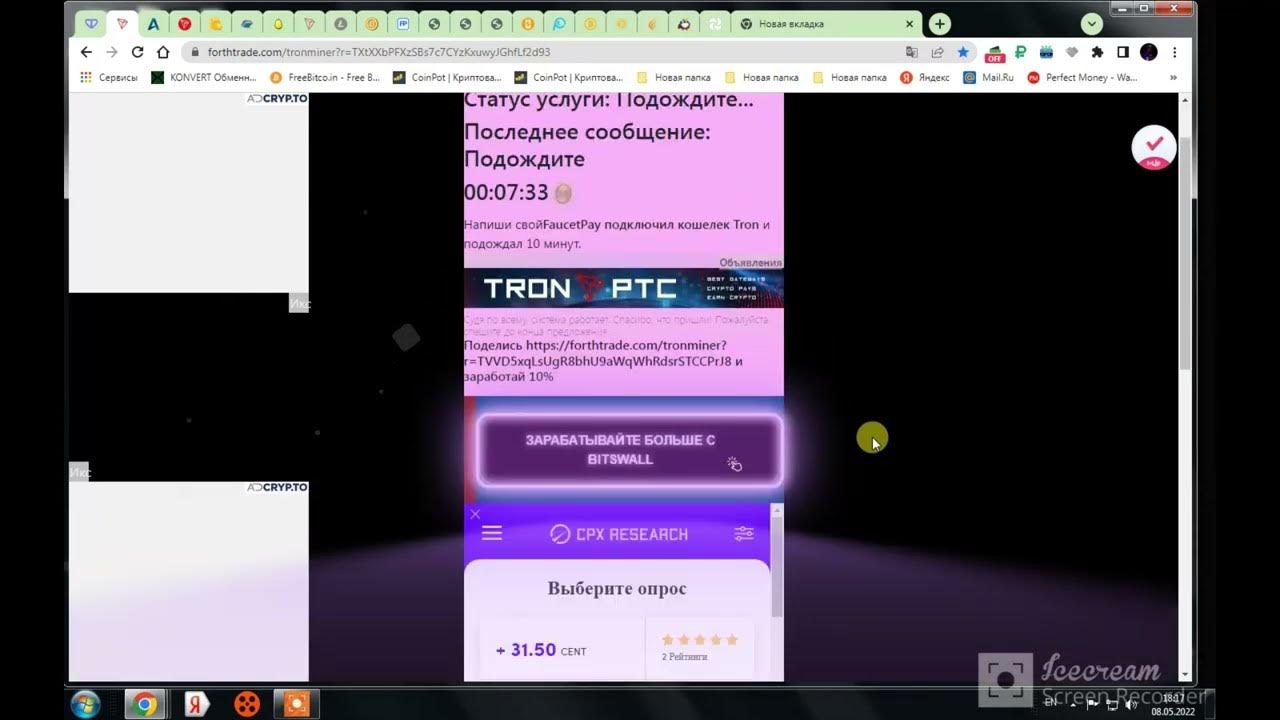Open Chrome three-dot menu

[1174, 52]
